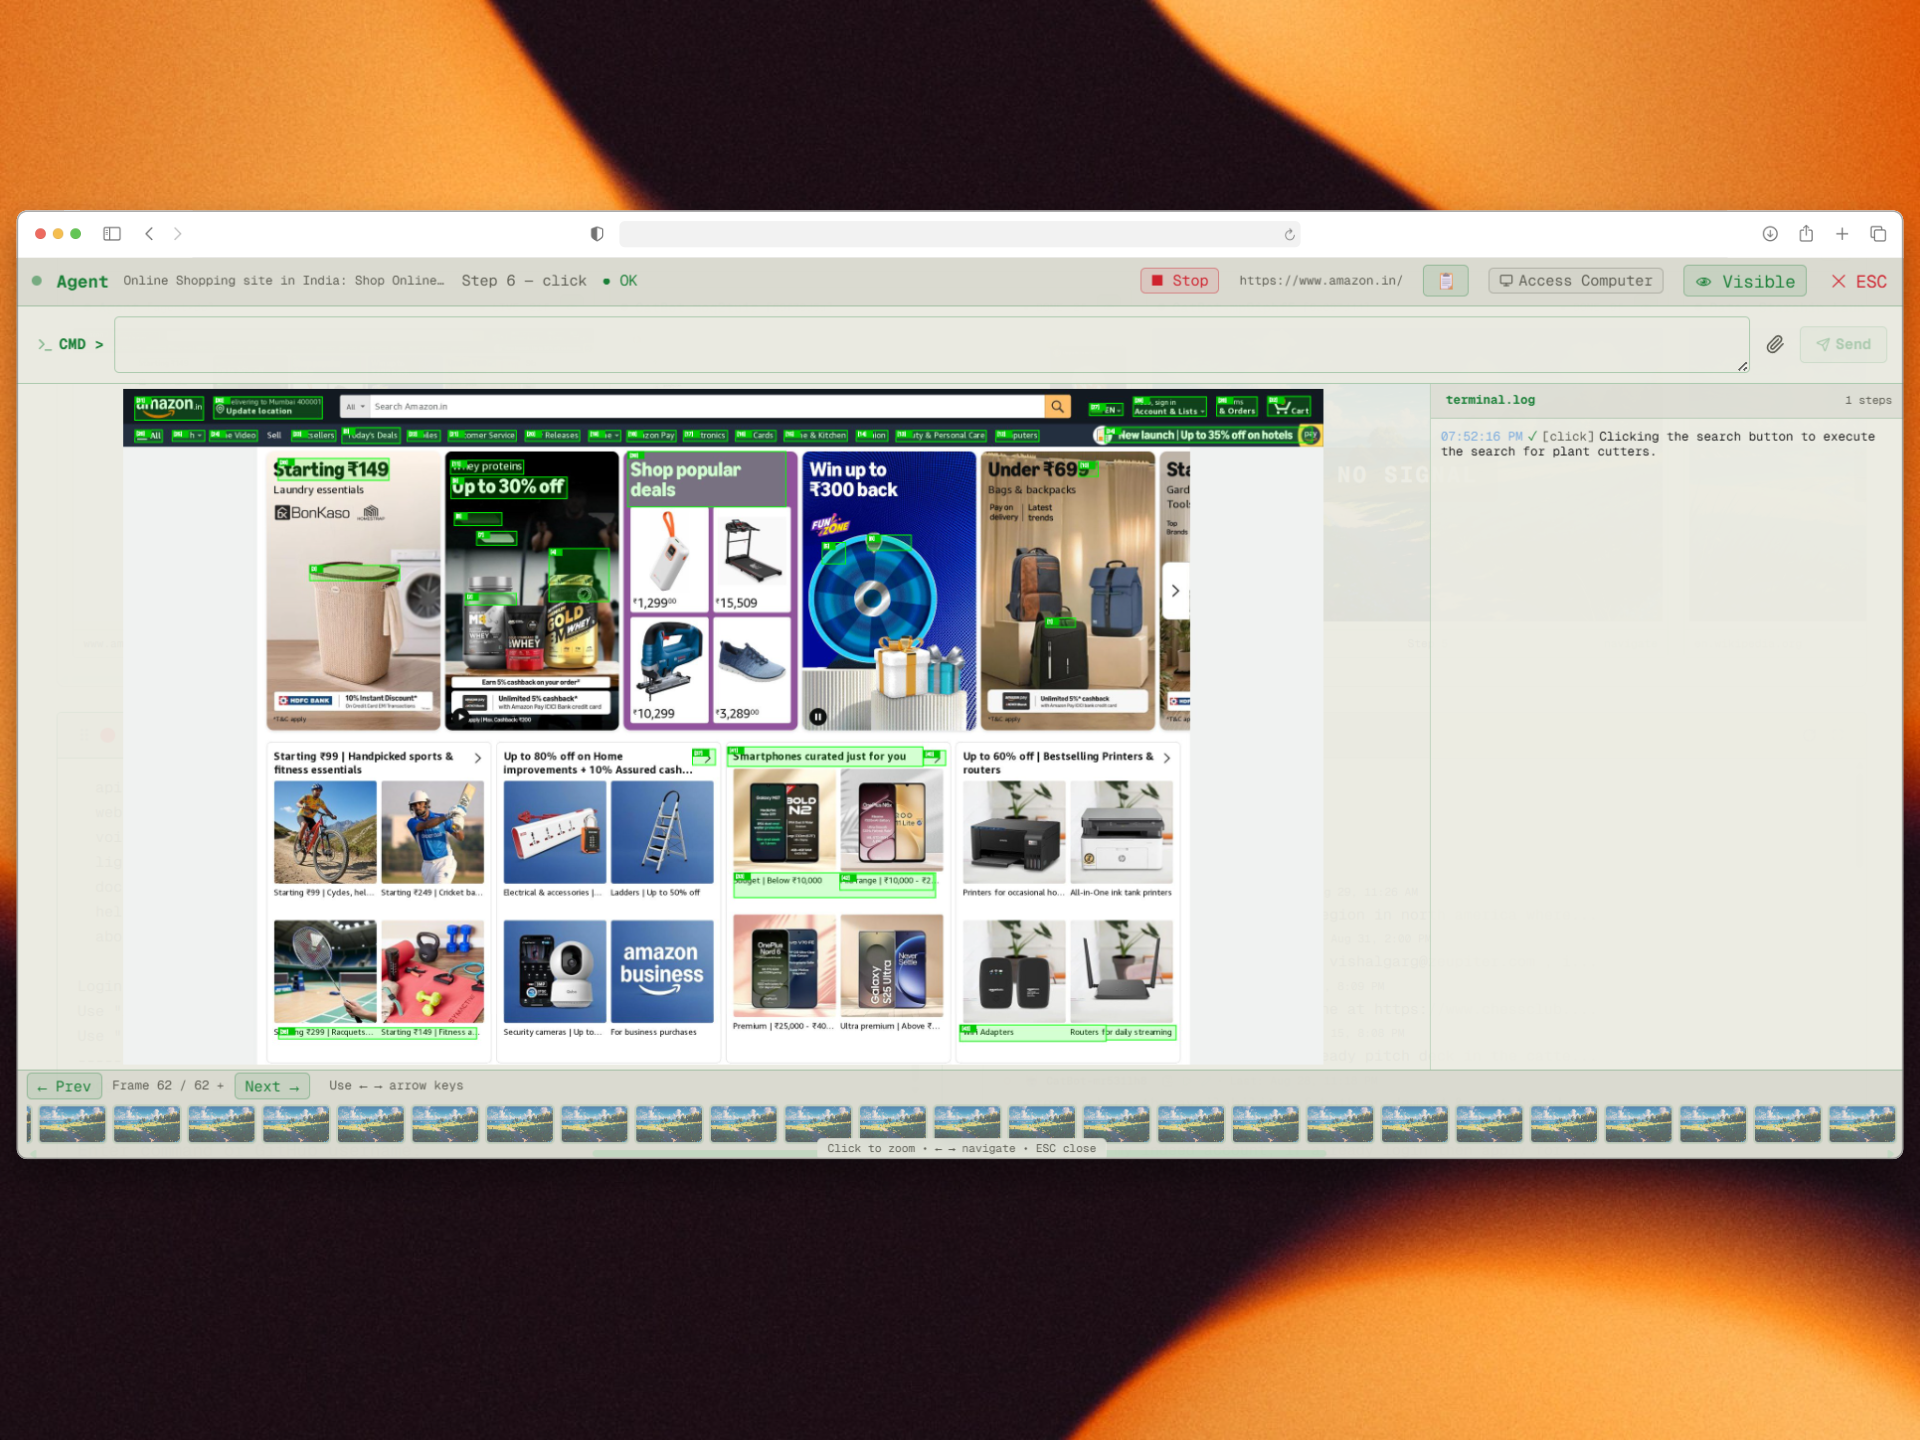Click the terminal.log panel title
The width and height of the screenshot is (1920, 1440).
pyautogui.click(x=1490, y=400)
